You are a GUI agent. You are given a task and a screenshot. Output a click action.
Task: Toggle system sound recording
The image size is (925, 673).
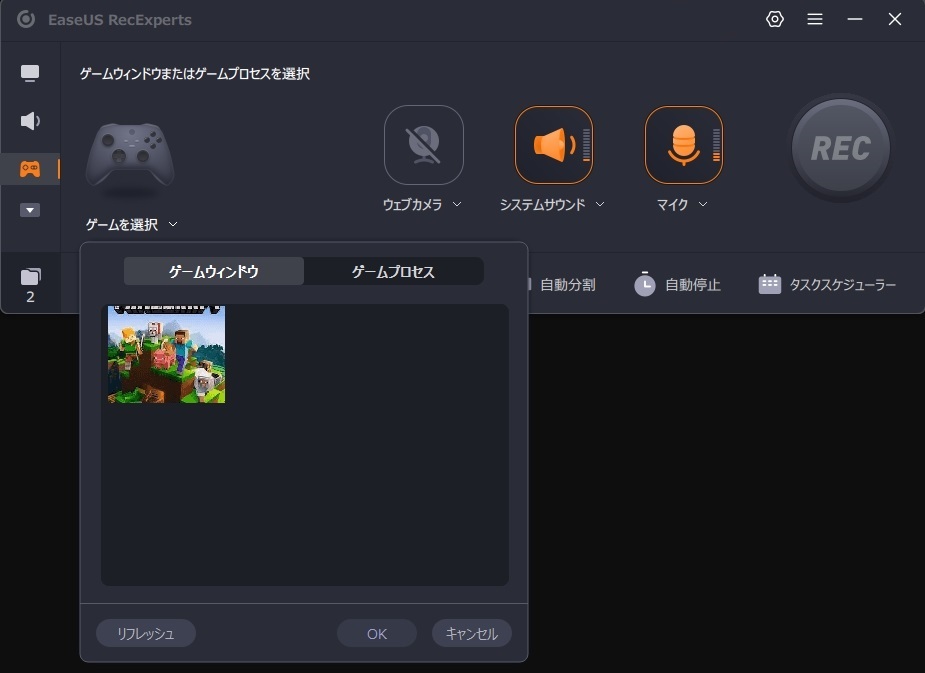pos(554,145)
